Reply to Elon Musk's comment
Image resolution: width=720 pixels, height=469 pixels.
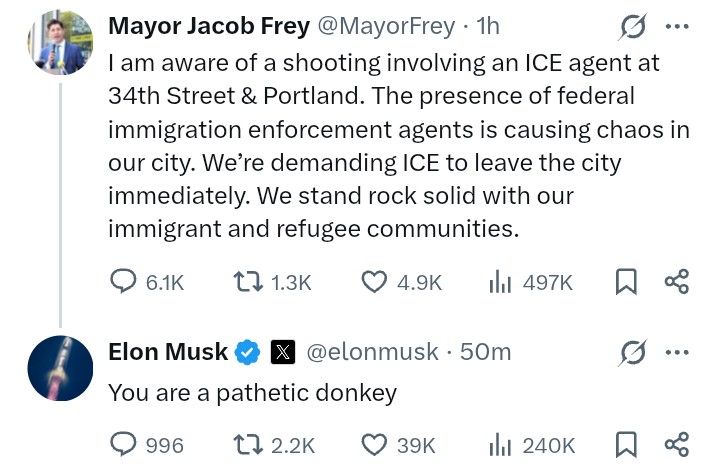coord(124,444)
